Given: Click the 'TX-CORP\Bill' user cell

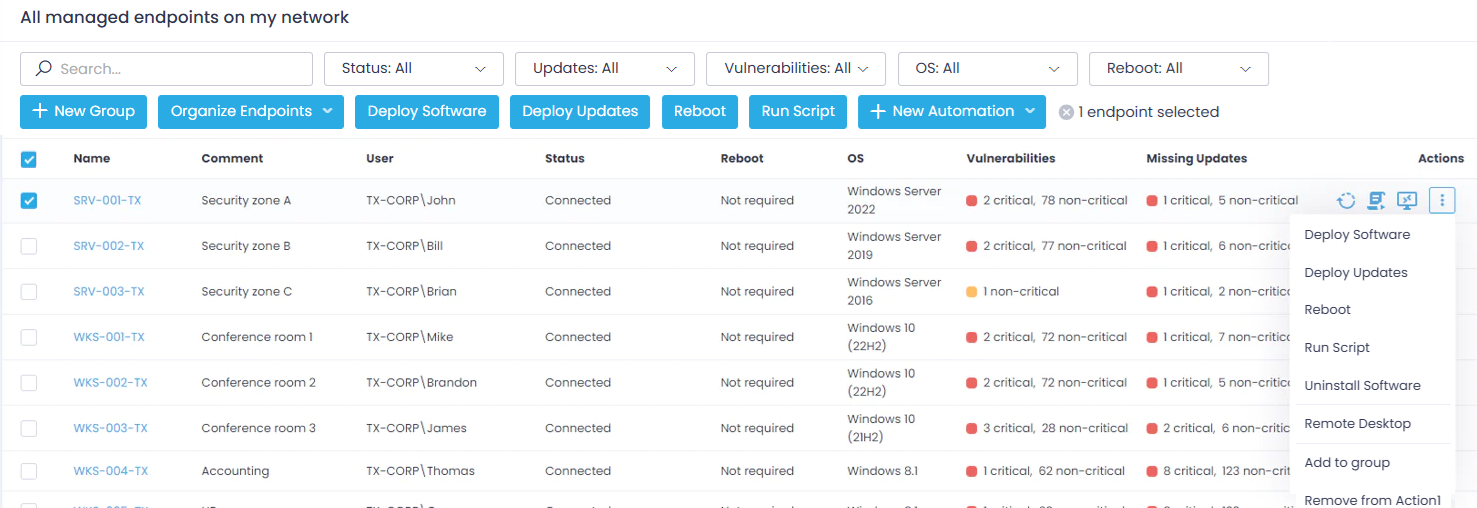Looking at the screenshot, I should 404,246.
